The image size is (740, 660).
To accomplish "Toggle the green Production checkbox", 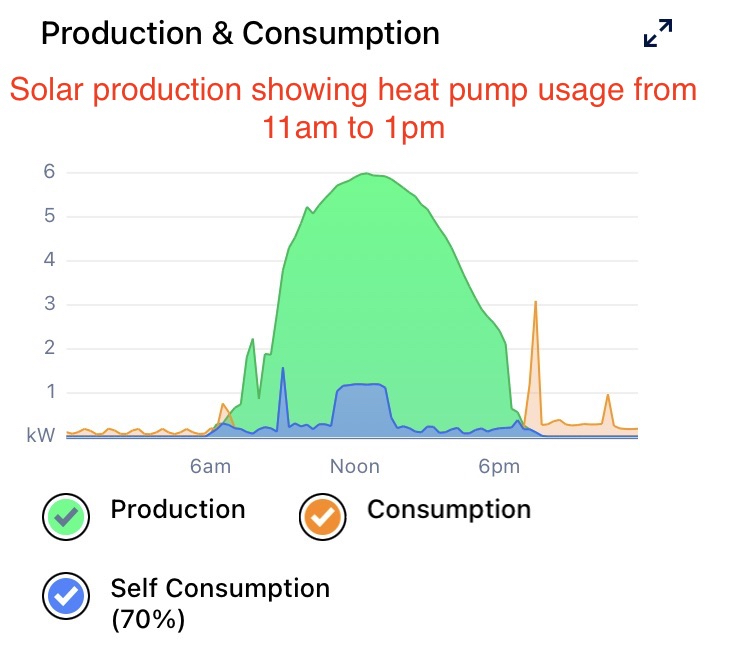I will 66,516.
